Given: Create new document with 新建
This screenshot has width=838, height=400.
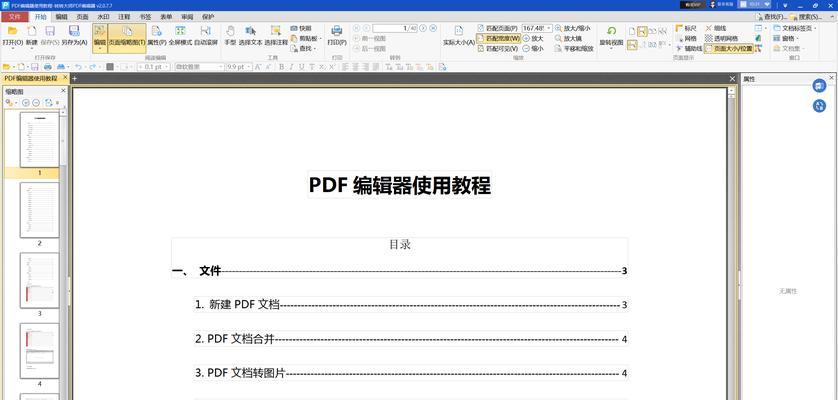Looking at the screenshot, I should 32,35.
